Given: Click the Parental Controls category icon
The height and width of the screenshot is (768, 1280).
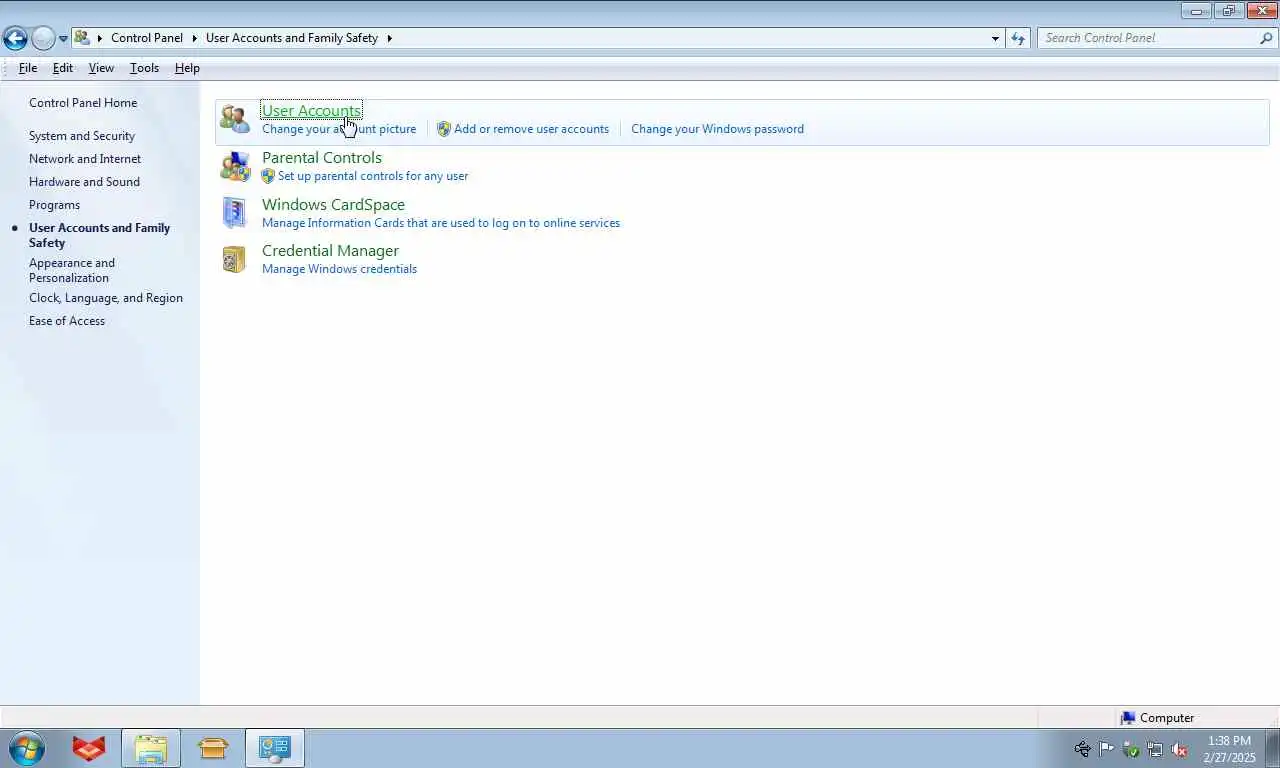Looking at the screenshot, I should (235, 166).
